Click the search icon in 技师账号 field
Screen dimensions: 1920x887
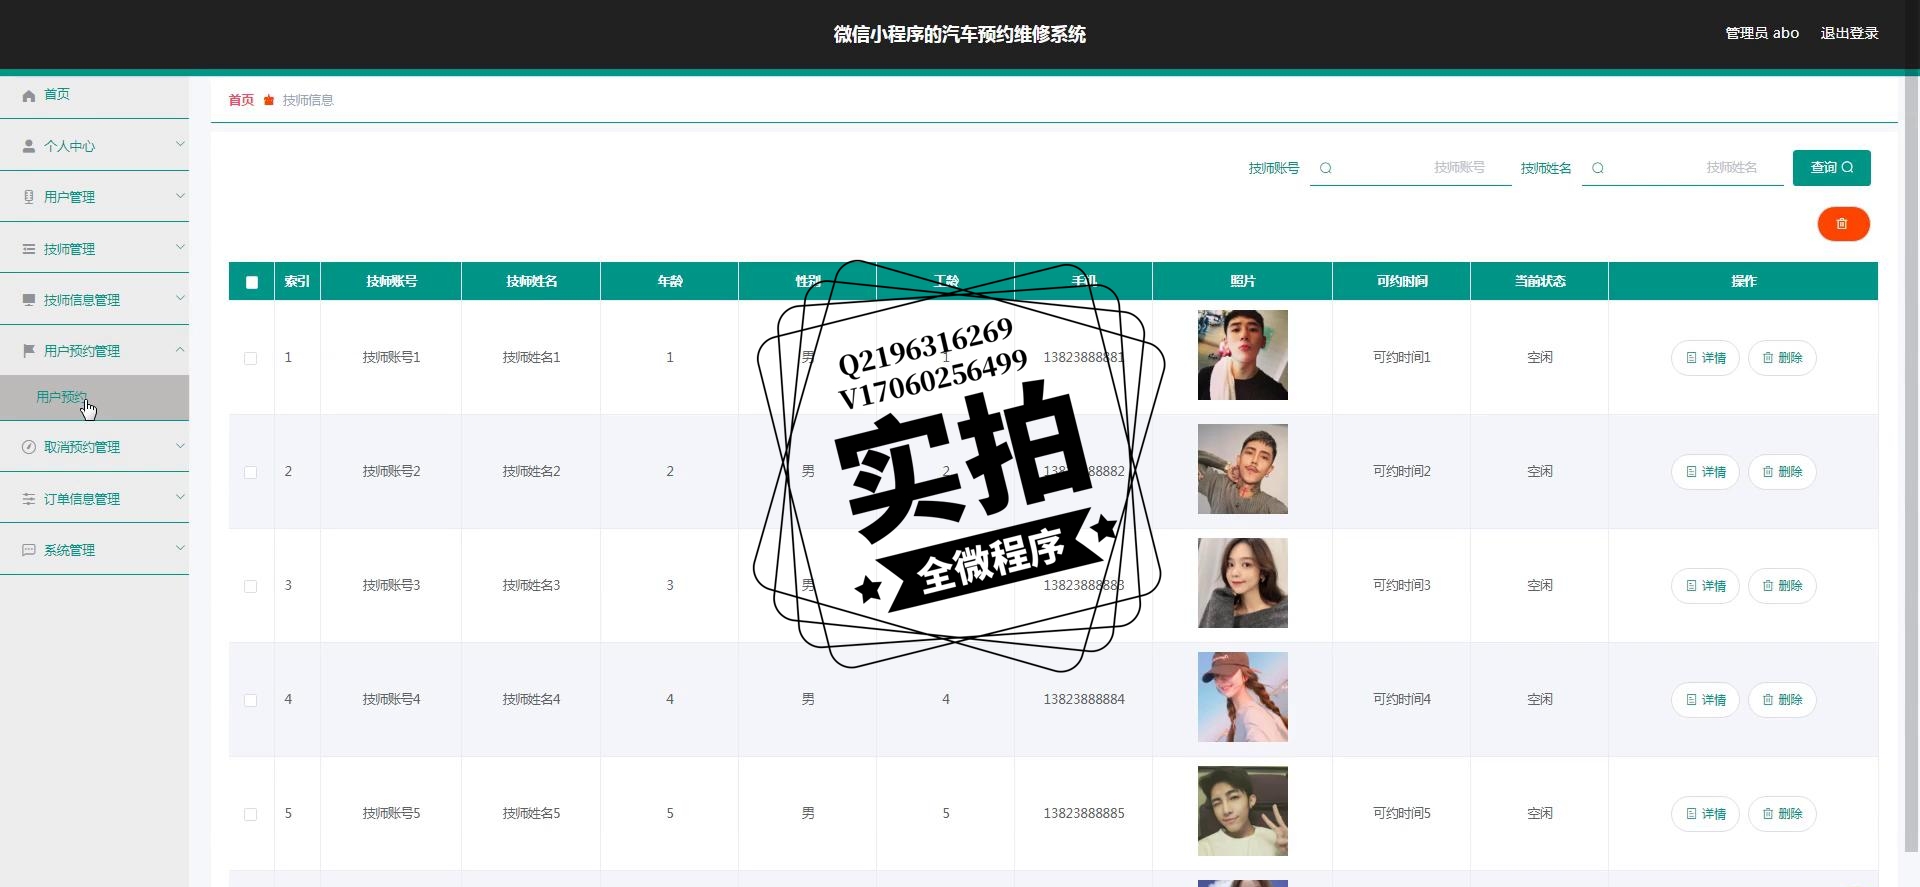(x=1326, y=168)
